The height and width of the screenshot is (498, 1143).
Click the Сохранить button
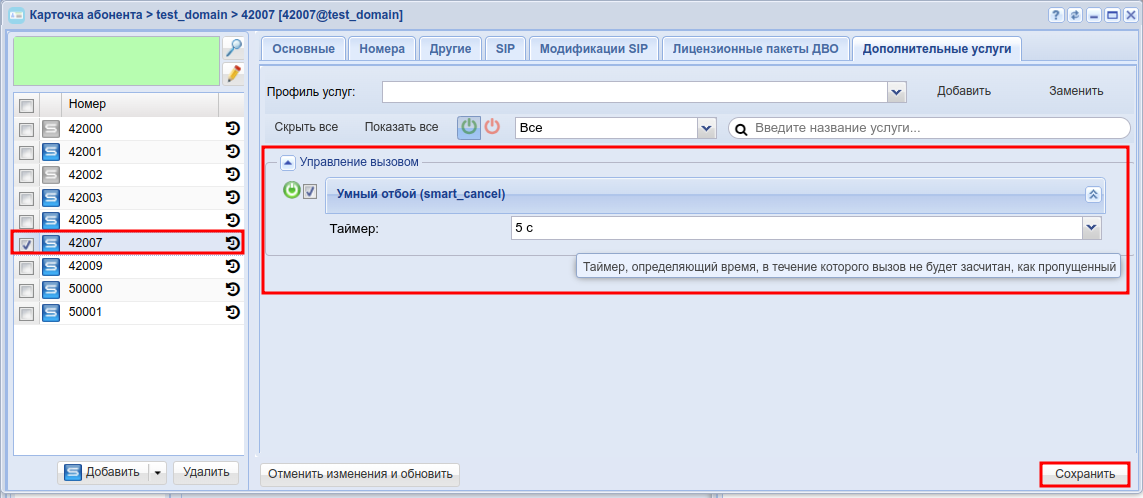click(x=1085, y=474)
